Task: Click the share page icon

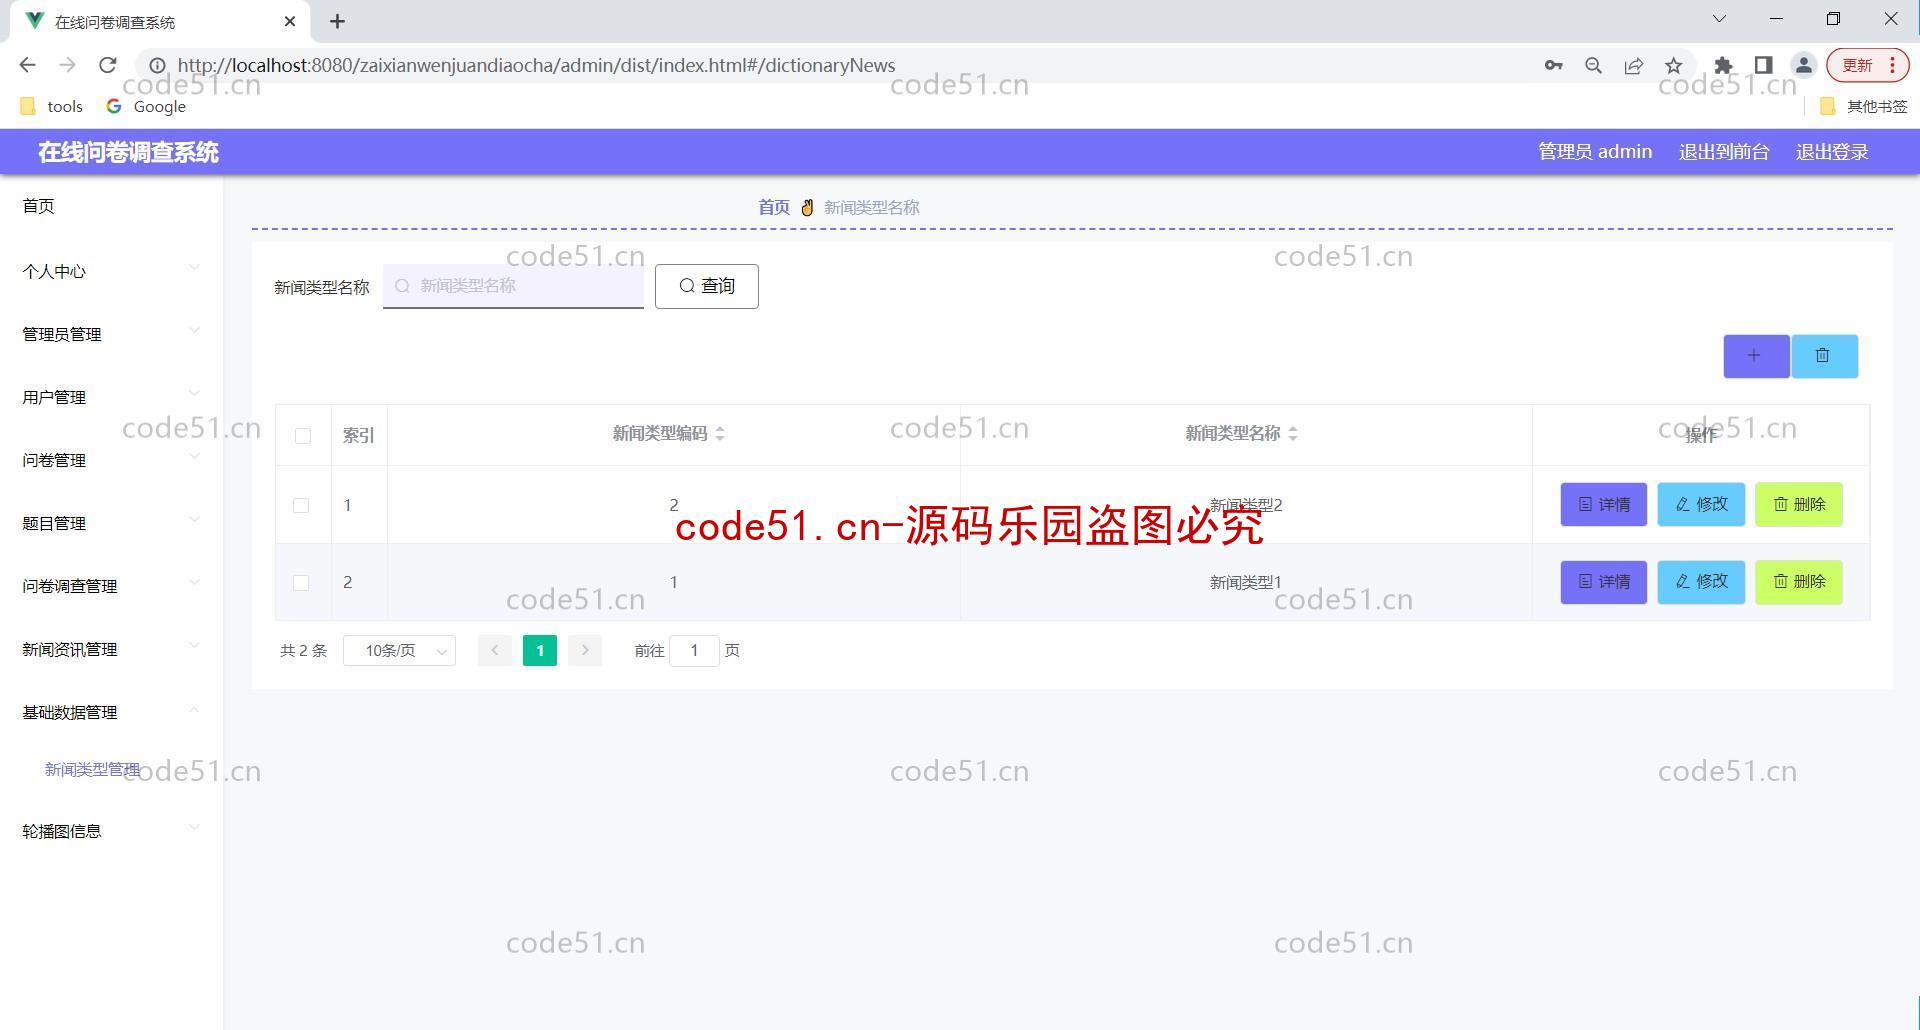Action: (x=1633, y=65)
